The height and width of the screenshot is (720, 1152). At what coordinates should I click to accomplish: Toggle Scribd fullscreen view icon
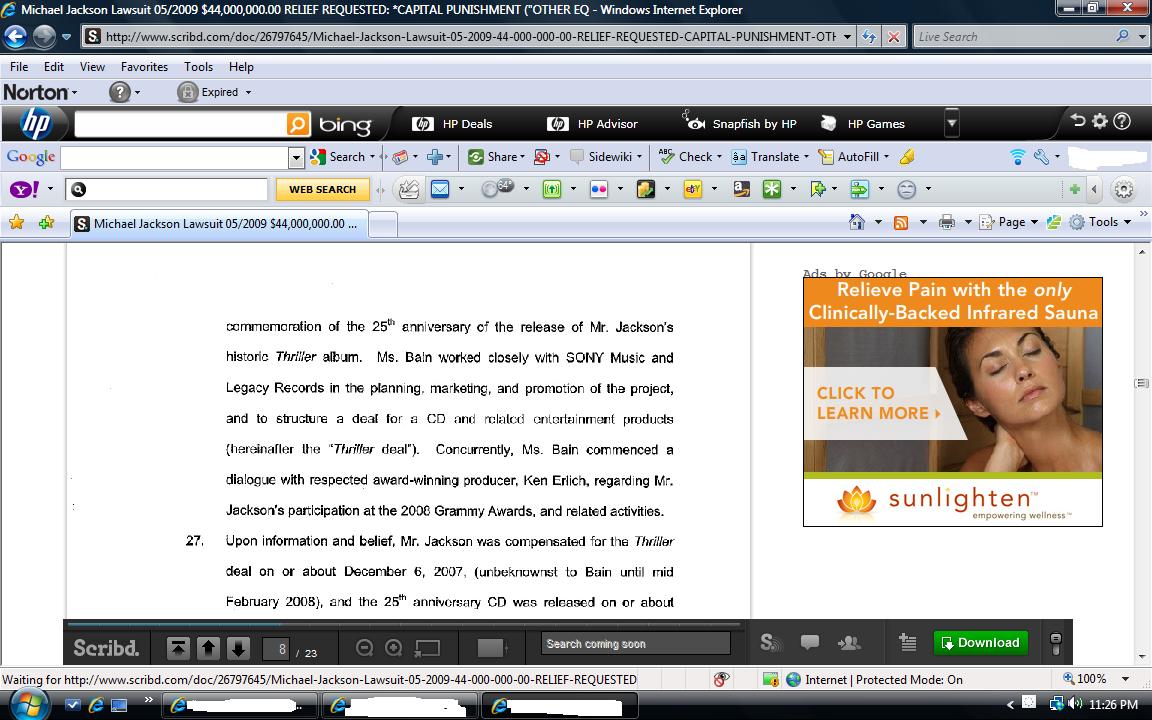[x=427, y=648]
